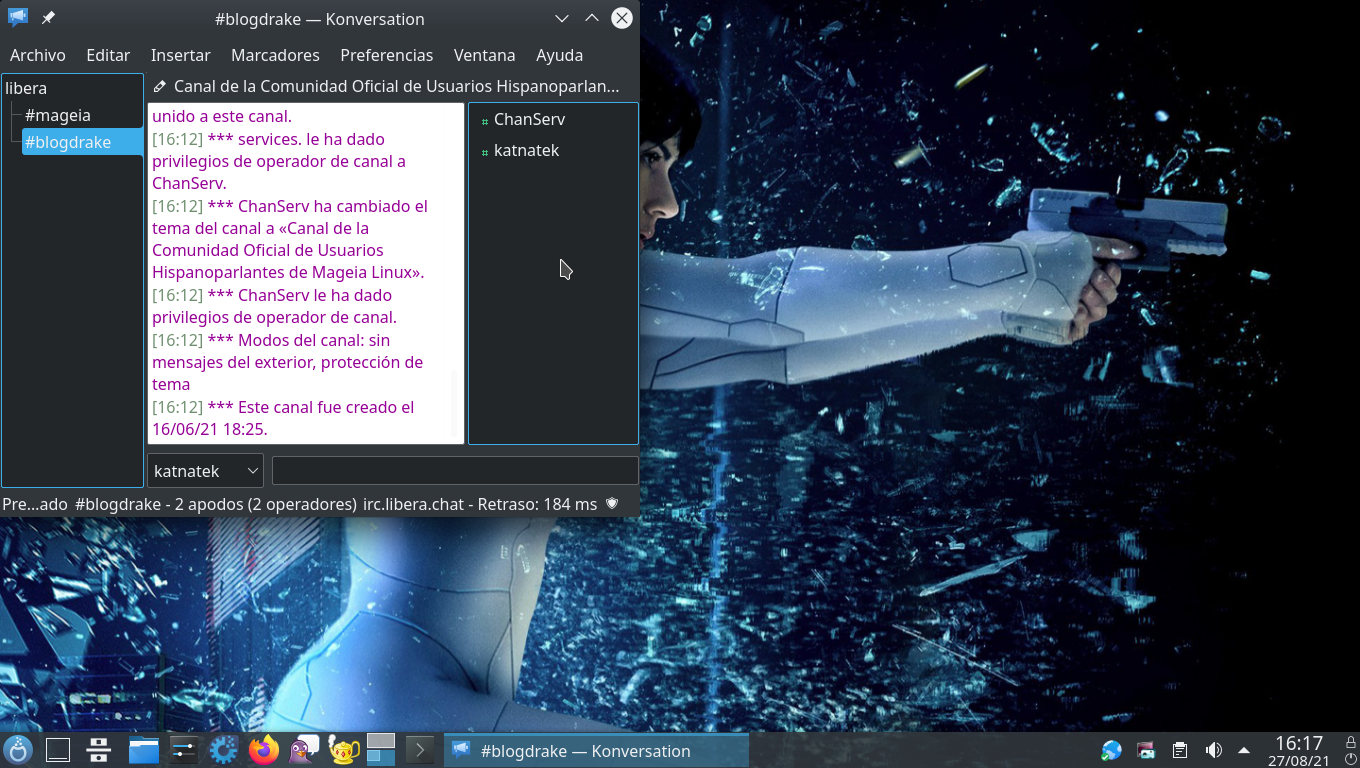The height and width of the screenshot is (768, 1360).
Task: Open Pidgin messenger from the taskbar
Action: [303, 750]
